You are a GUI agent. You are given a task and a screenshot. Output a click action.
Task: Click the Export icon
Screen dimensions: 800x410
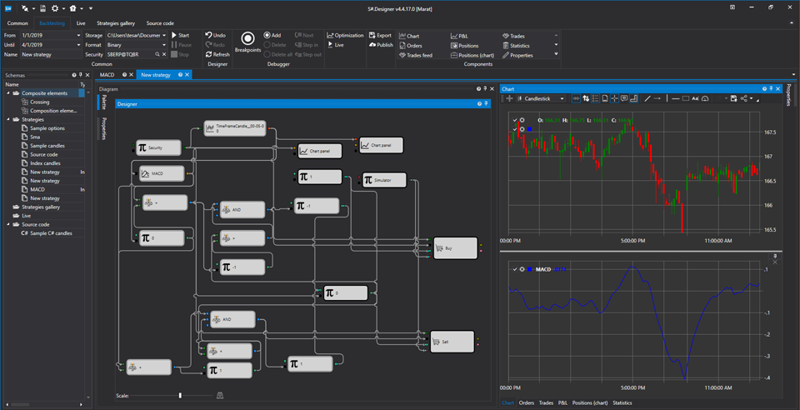pyautogui.click(x=380, y=35)
